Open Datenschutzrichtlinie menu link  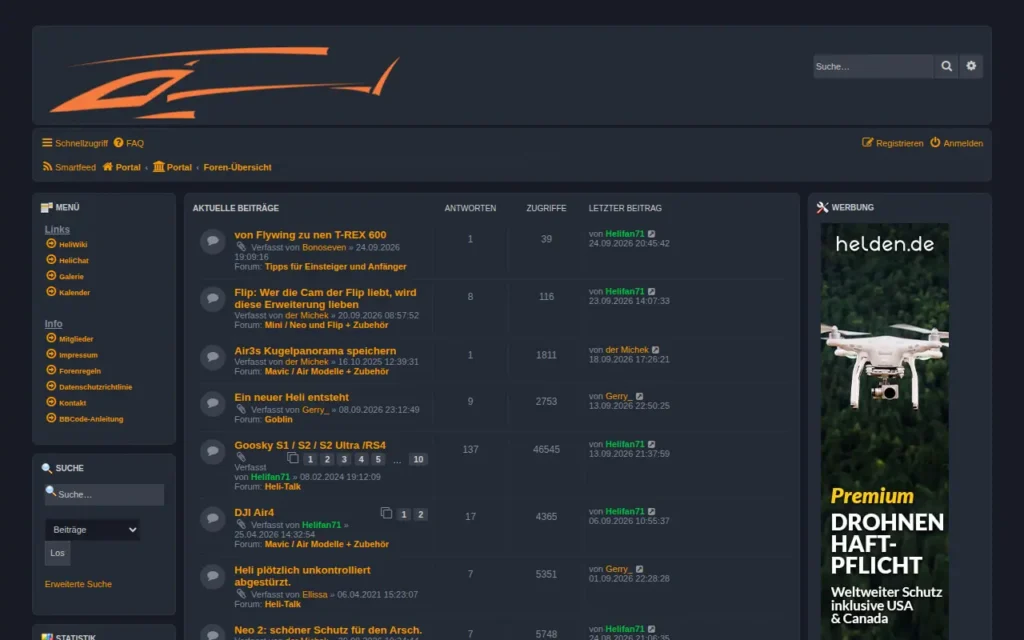pyautogui.click(x=89, y=387)
